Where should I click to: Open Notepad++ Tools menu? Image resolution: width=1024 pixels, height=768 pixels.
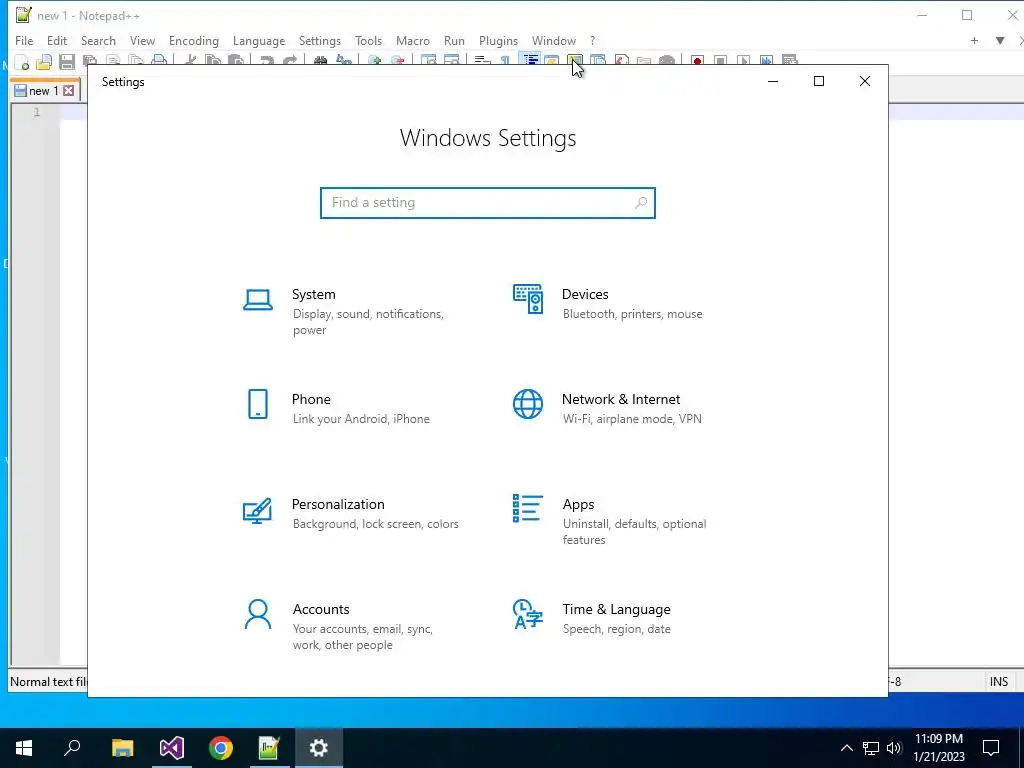tap(368, 40)
